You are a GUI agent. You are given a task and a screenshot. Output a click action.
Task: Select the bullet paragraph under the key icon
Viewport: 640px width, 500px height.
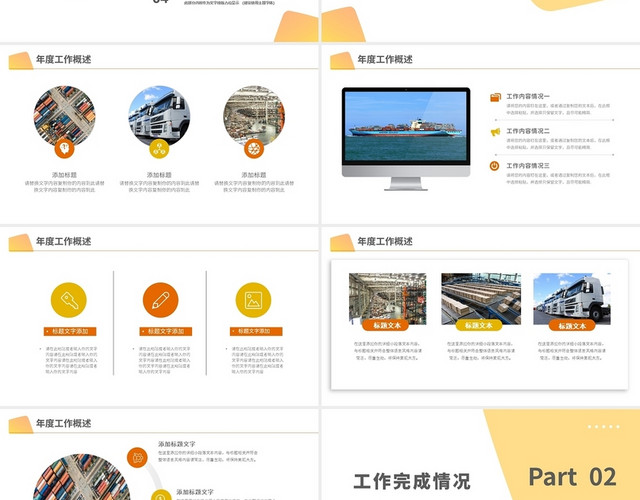71,360
